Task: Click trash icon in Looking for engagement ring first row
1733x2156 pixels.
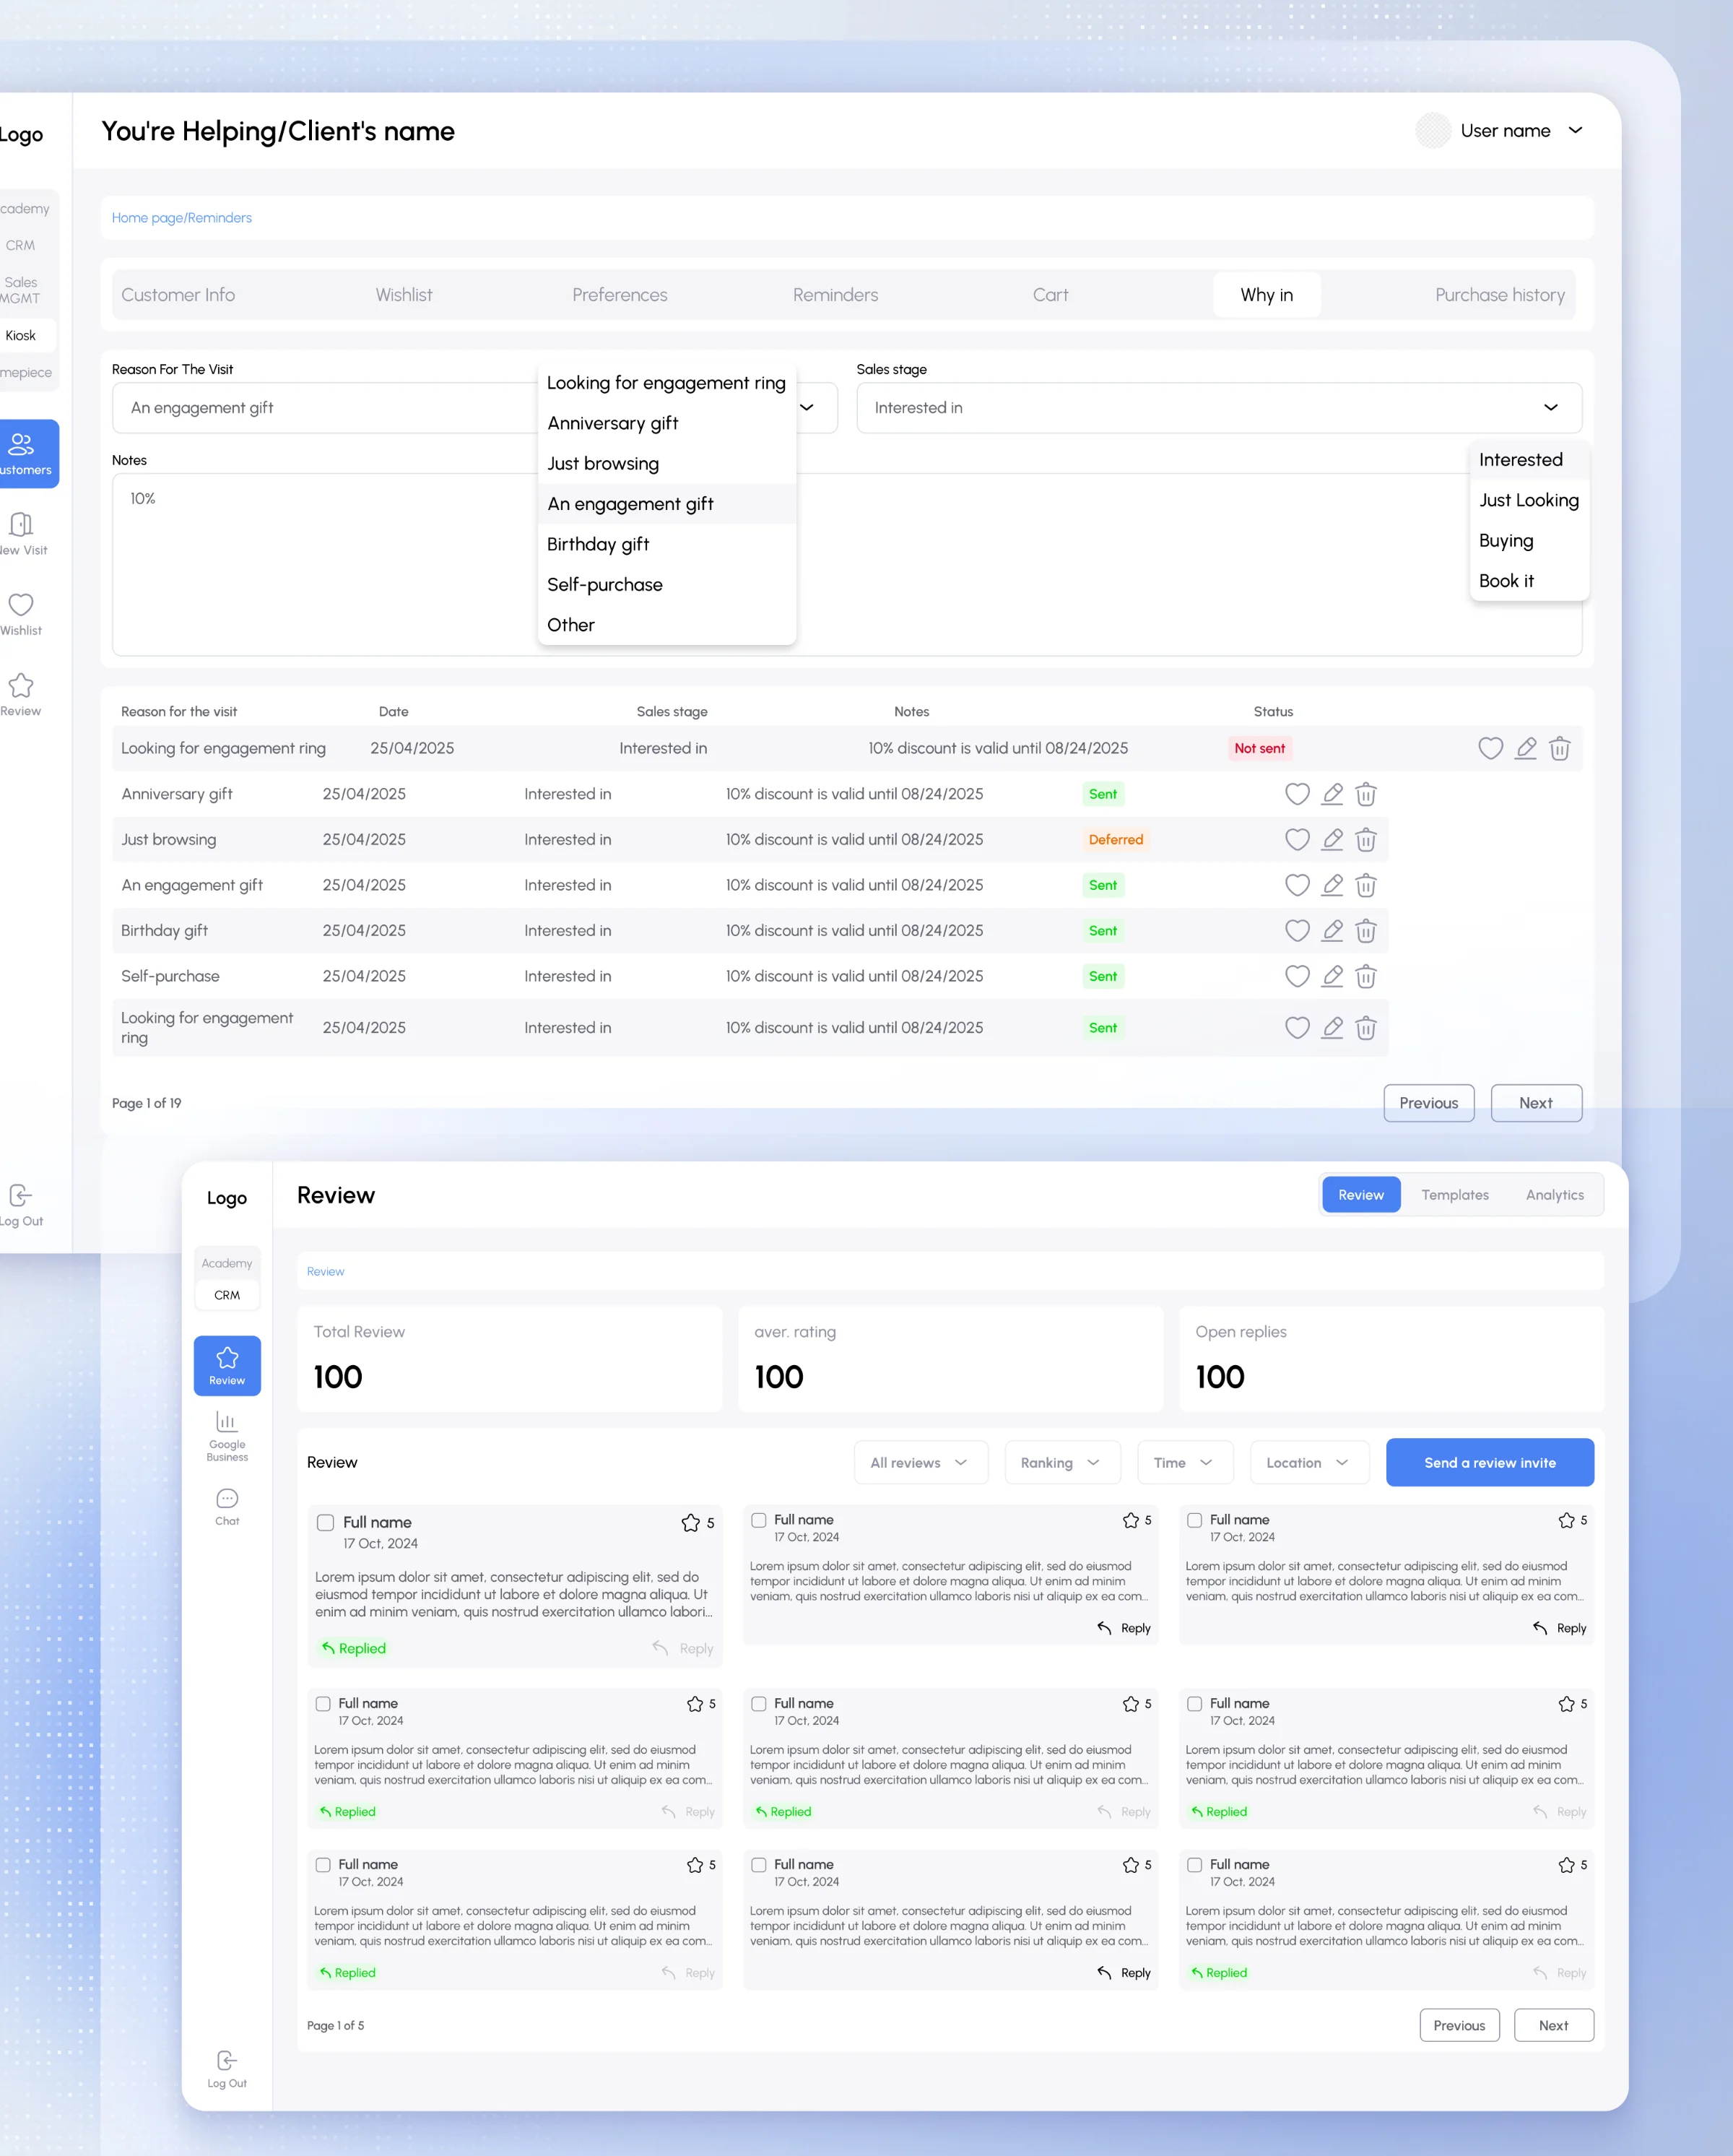Action: (x=1560, y=748)
